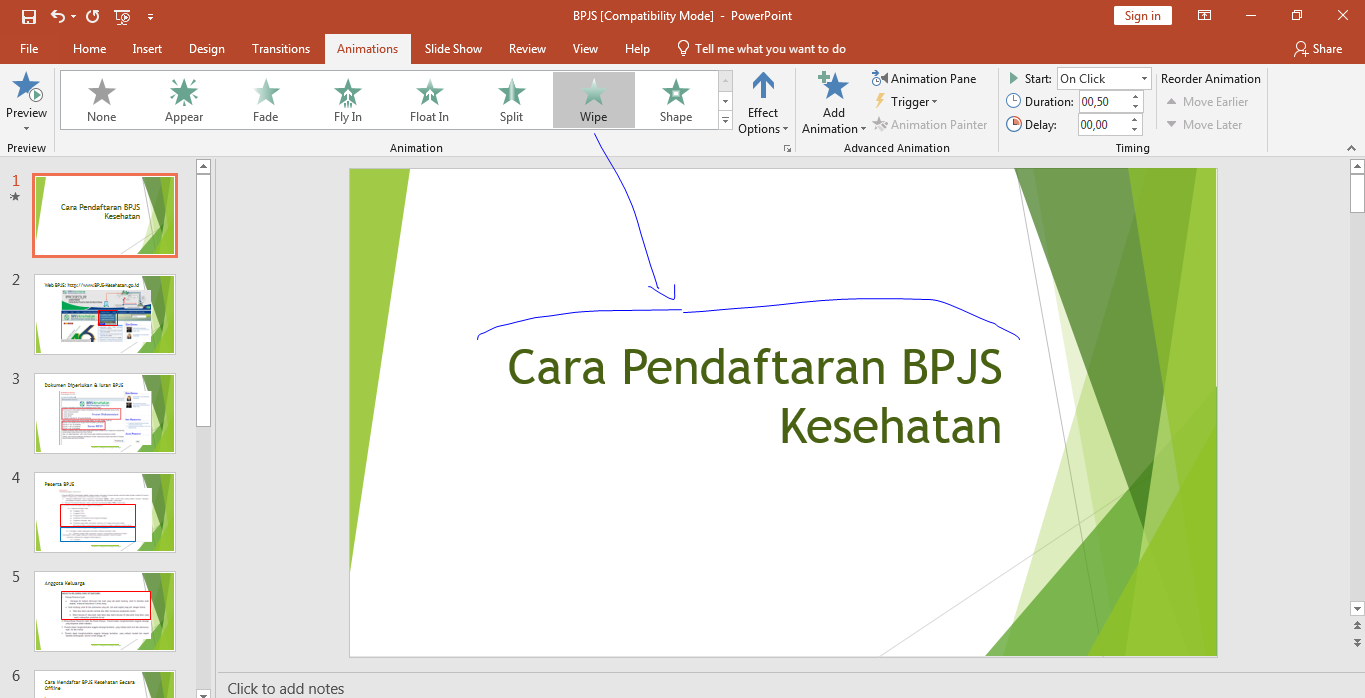Click the Undo arrow icon

click(58, 16)
